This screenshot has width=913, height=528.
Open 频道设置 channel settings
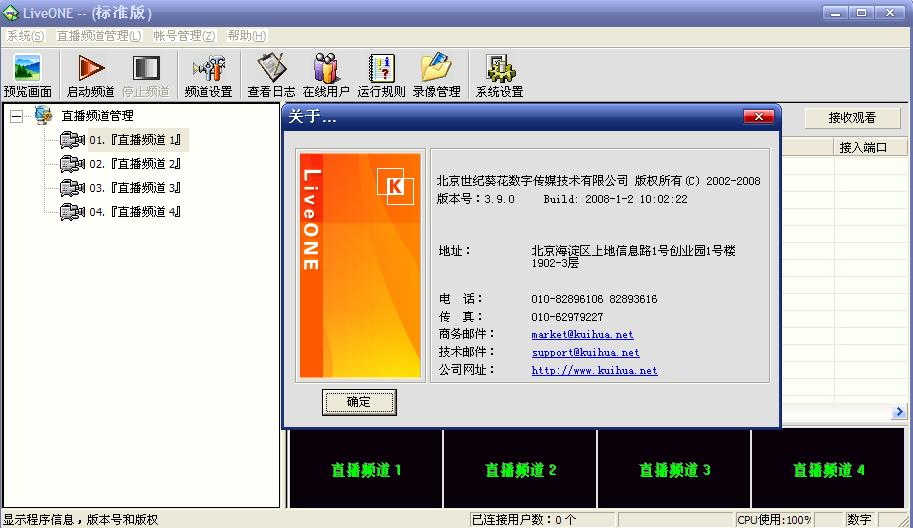coord(208,76)
